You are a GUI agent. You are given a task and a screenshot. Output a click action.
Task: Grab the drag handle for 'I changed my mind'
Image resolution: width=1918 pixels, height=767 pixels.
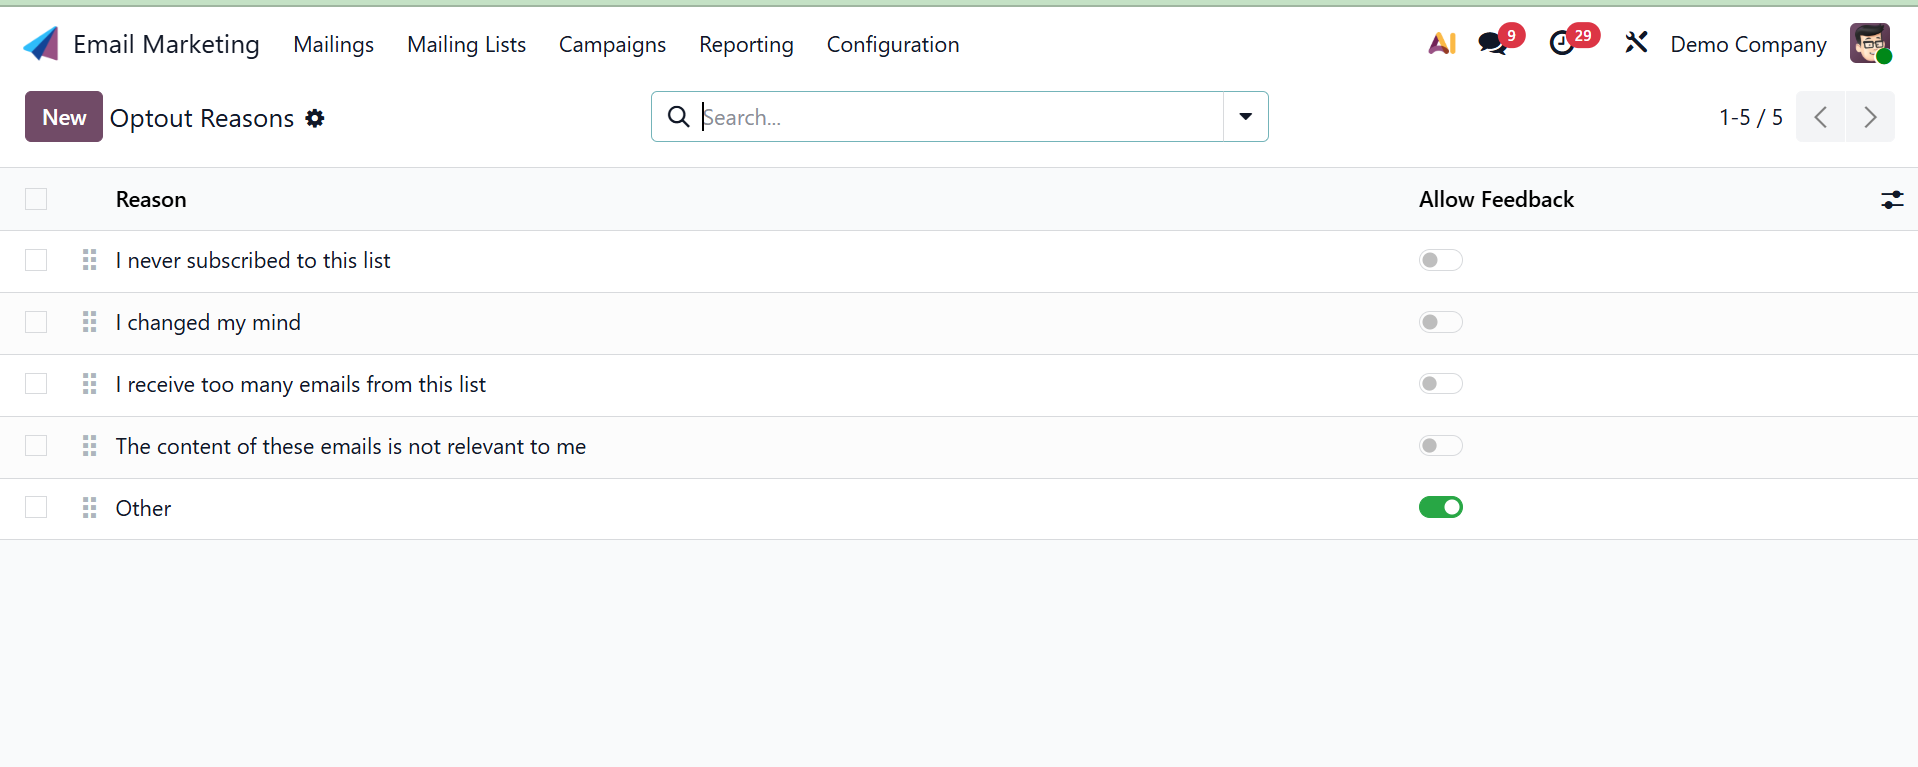coord(89,322)
